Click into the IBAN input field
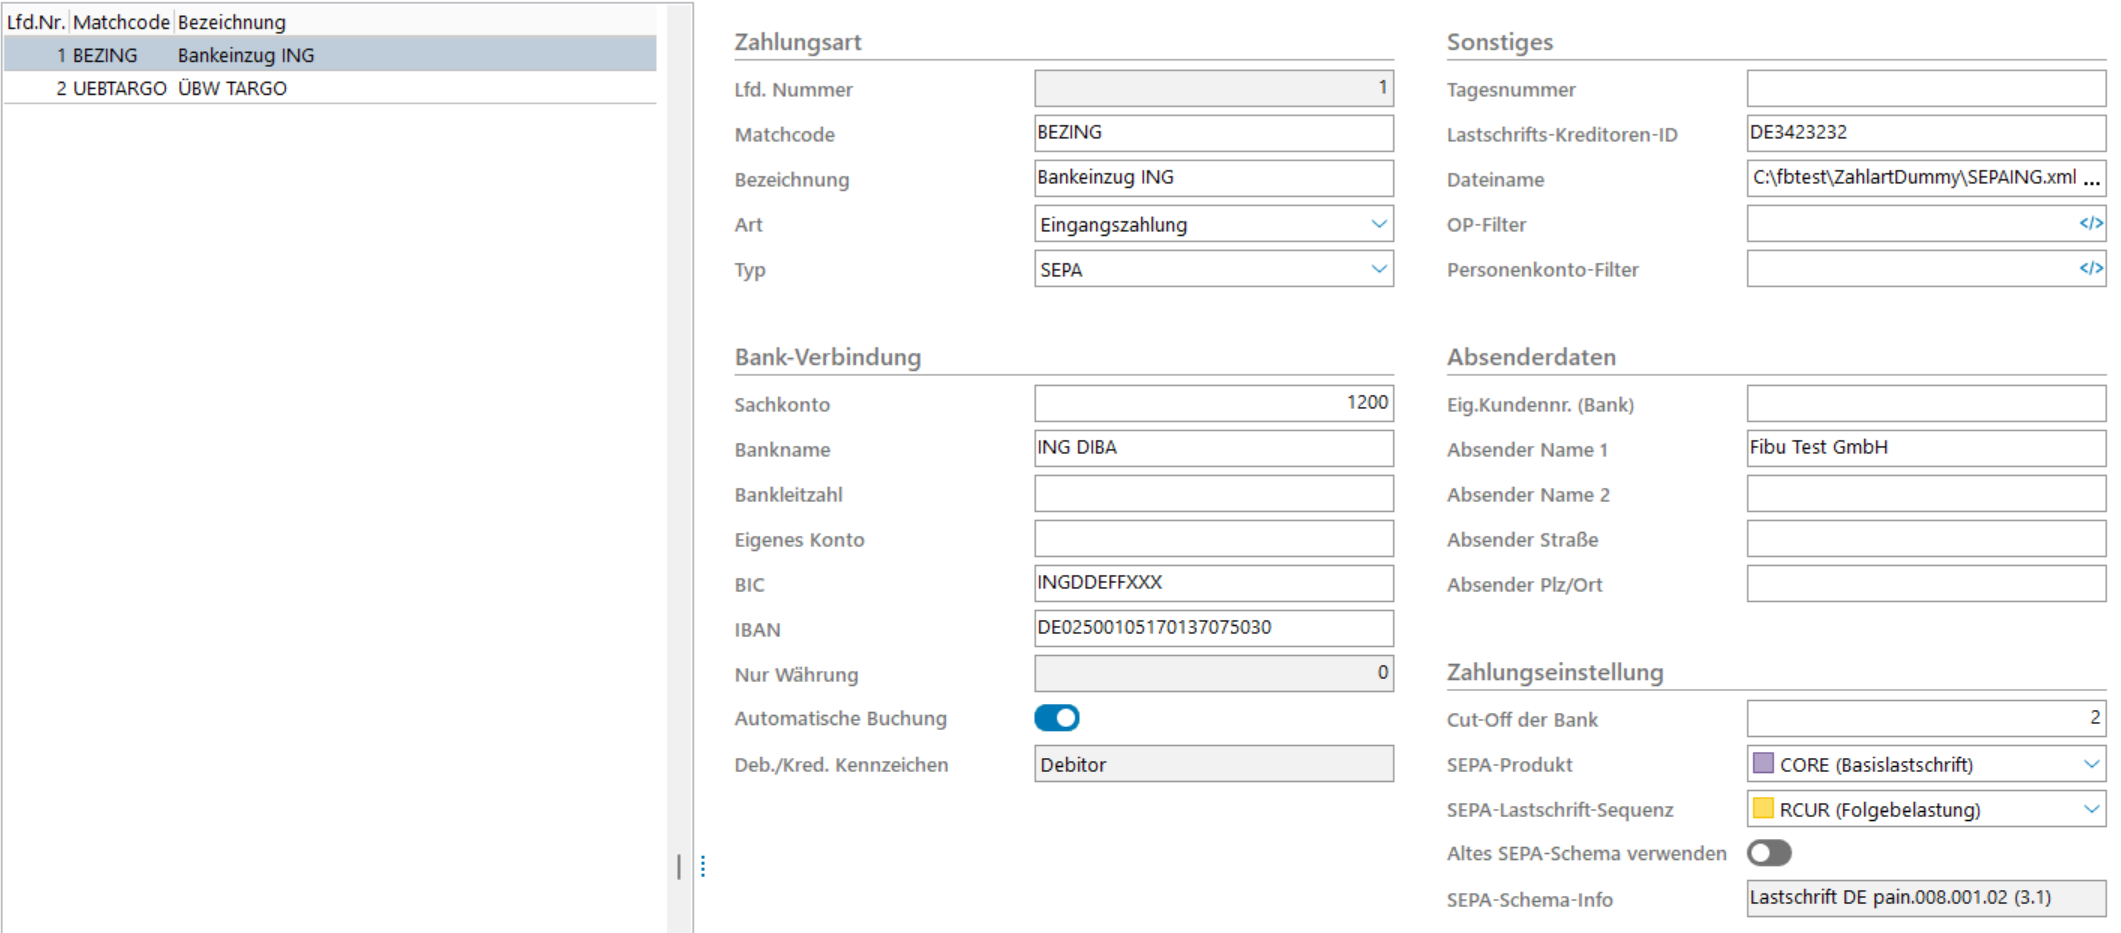This screenshot has width=2121, height=933. coord(1213,628)
